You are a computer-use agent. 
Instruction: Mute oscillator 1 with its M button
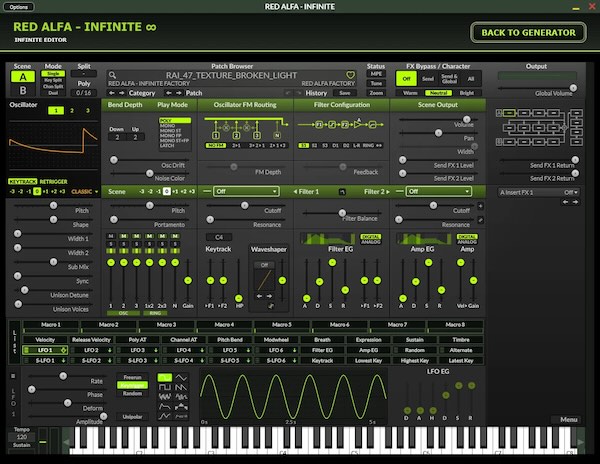[x=111, y=236]
